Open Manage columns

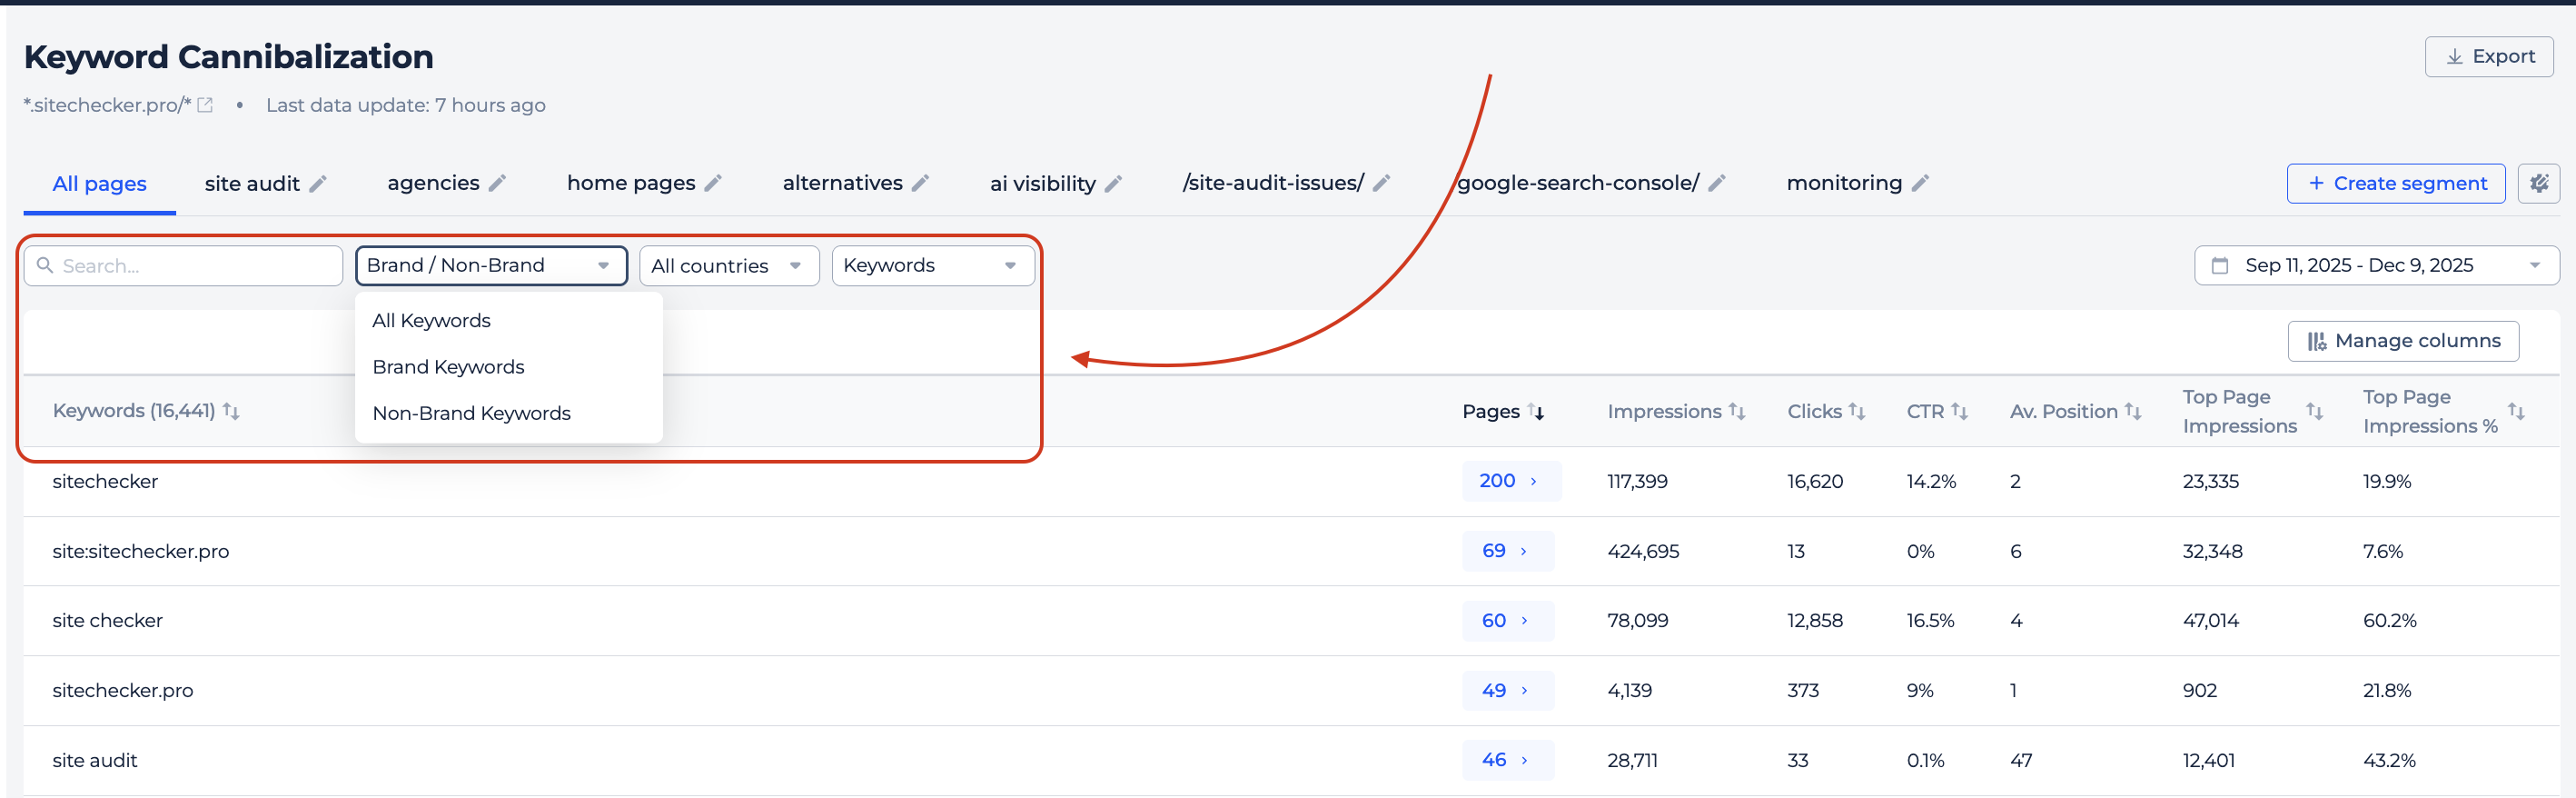(x=2403, y=342)
